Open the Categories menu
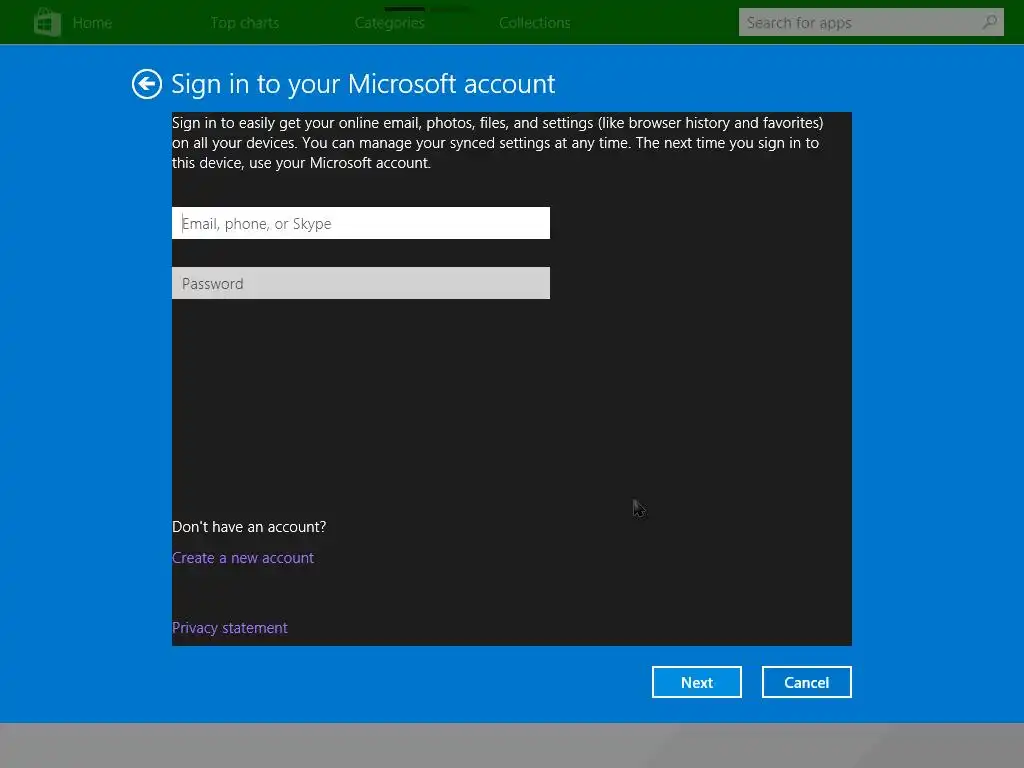Image resolution: width=1024 pixels, height=768 pixels. click(390, 23)
